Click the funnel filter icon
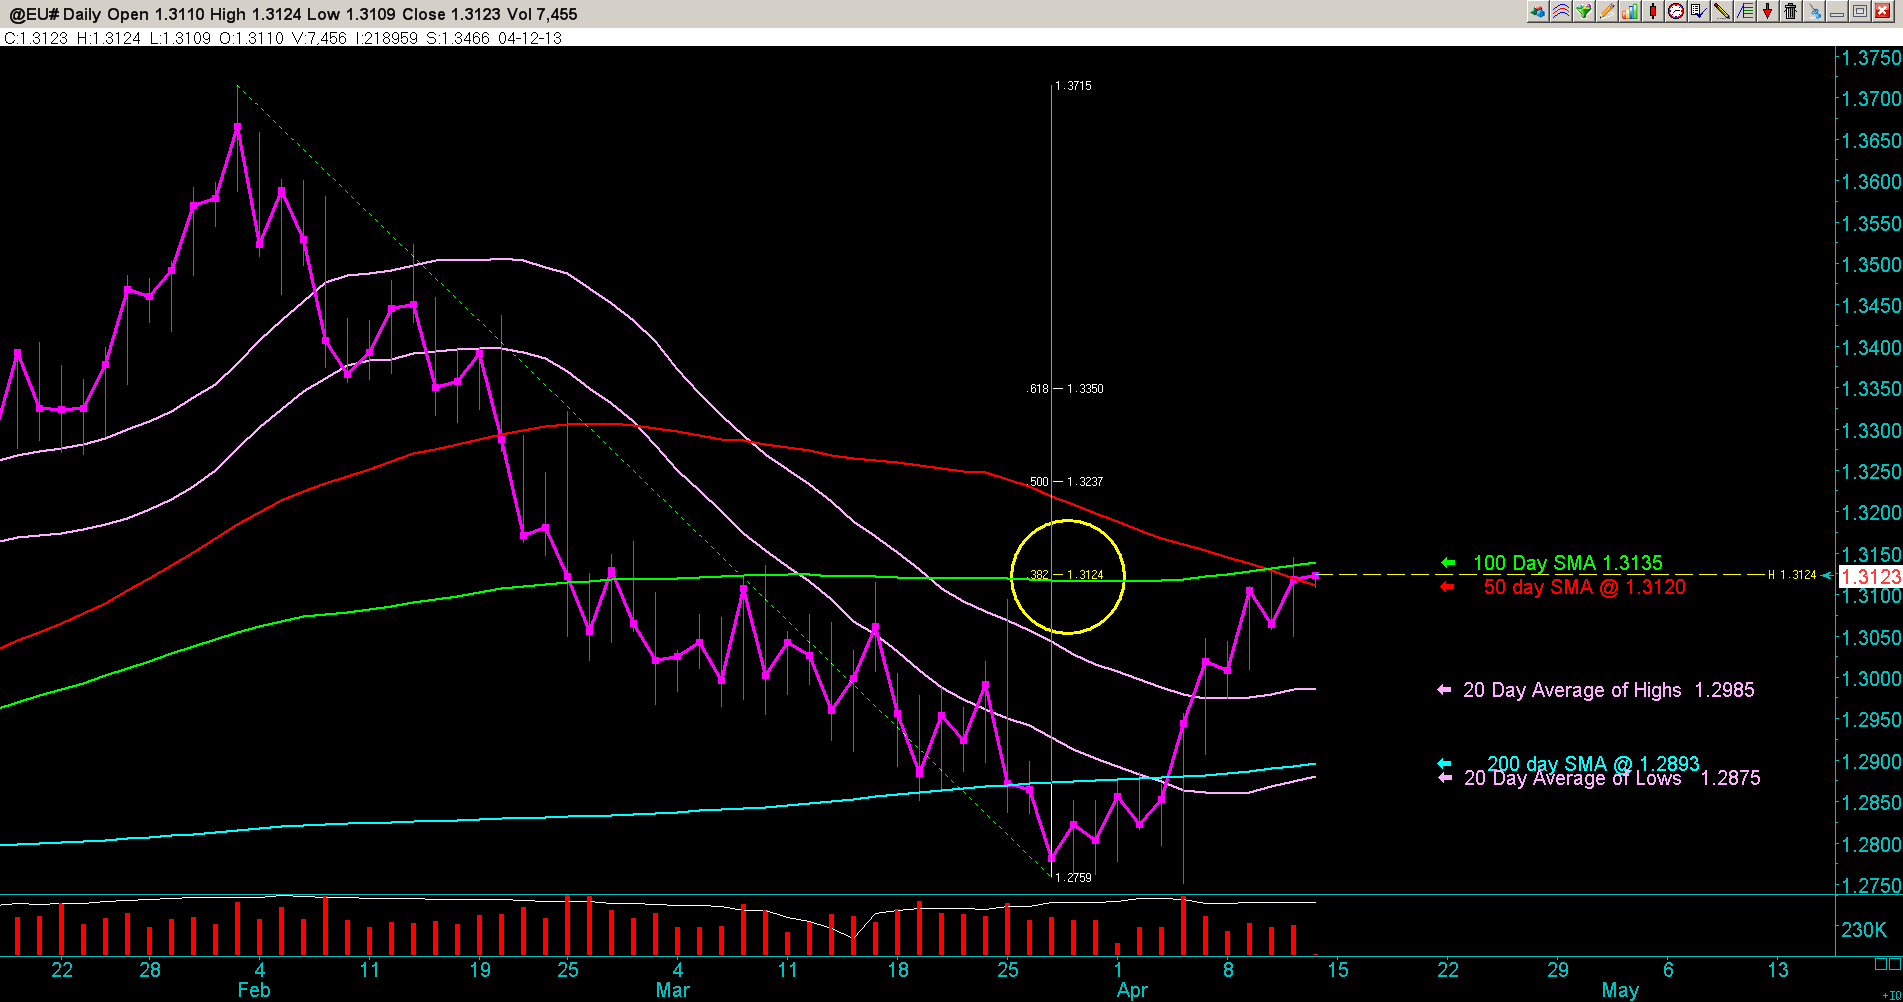 click(1583, 12)
